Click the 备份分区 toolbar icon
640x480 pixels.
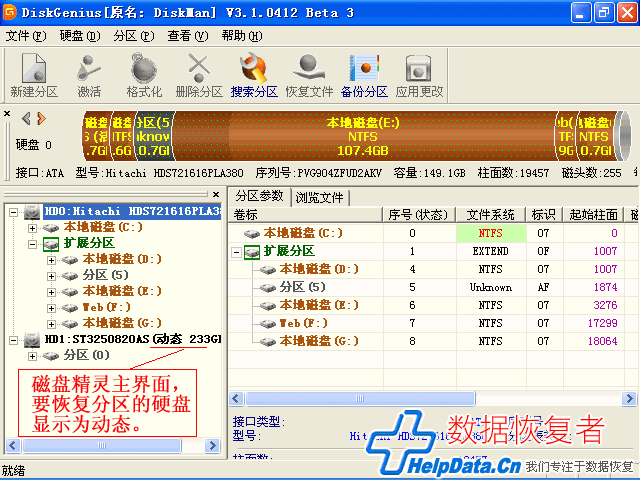[364, 76]
